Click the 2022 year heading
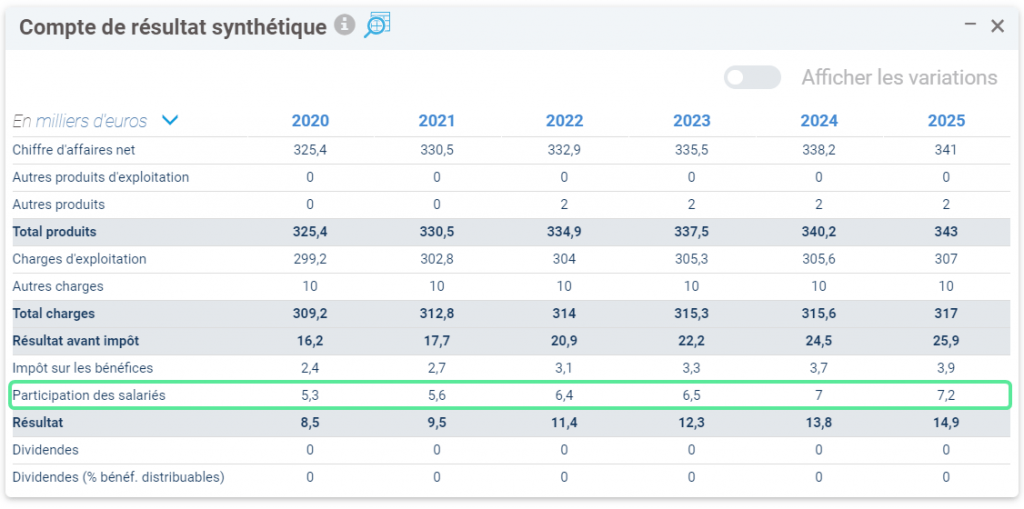Image resolution: width=1024 pixels, height=509 pixels. (x=564, y=121)
